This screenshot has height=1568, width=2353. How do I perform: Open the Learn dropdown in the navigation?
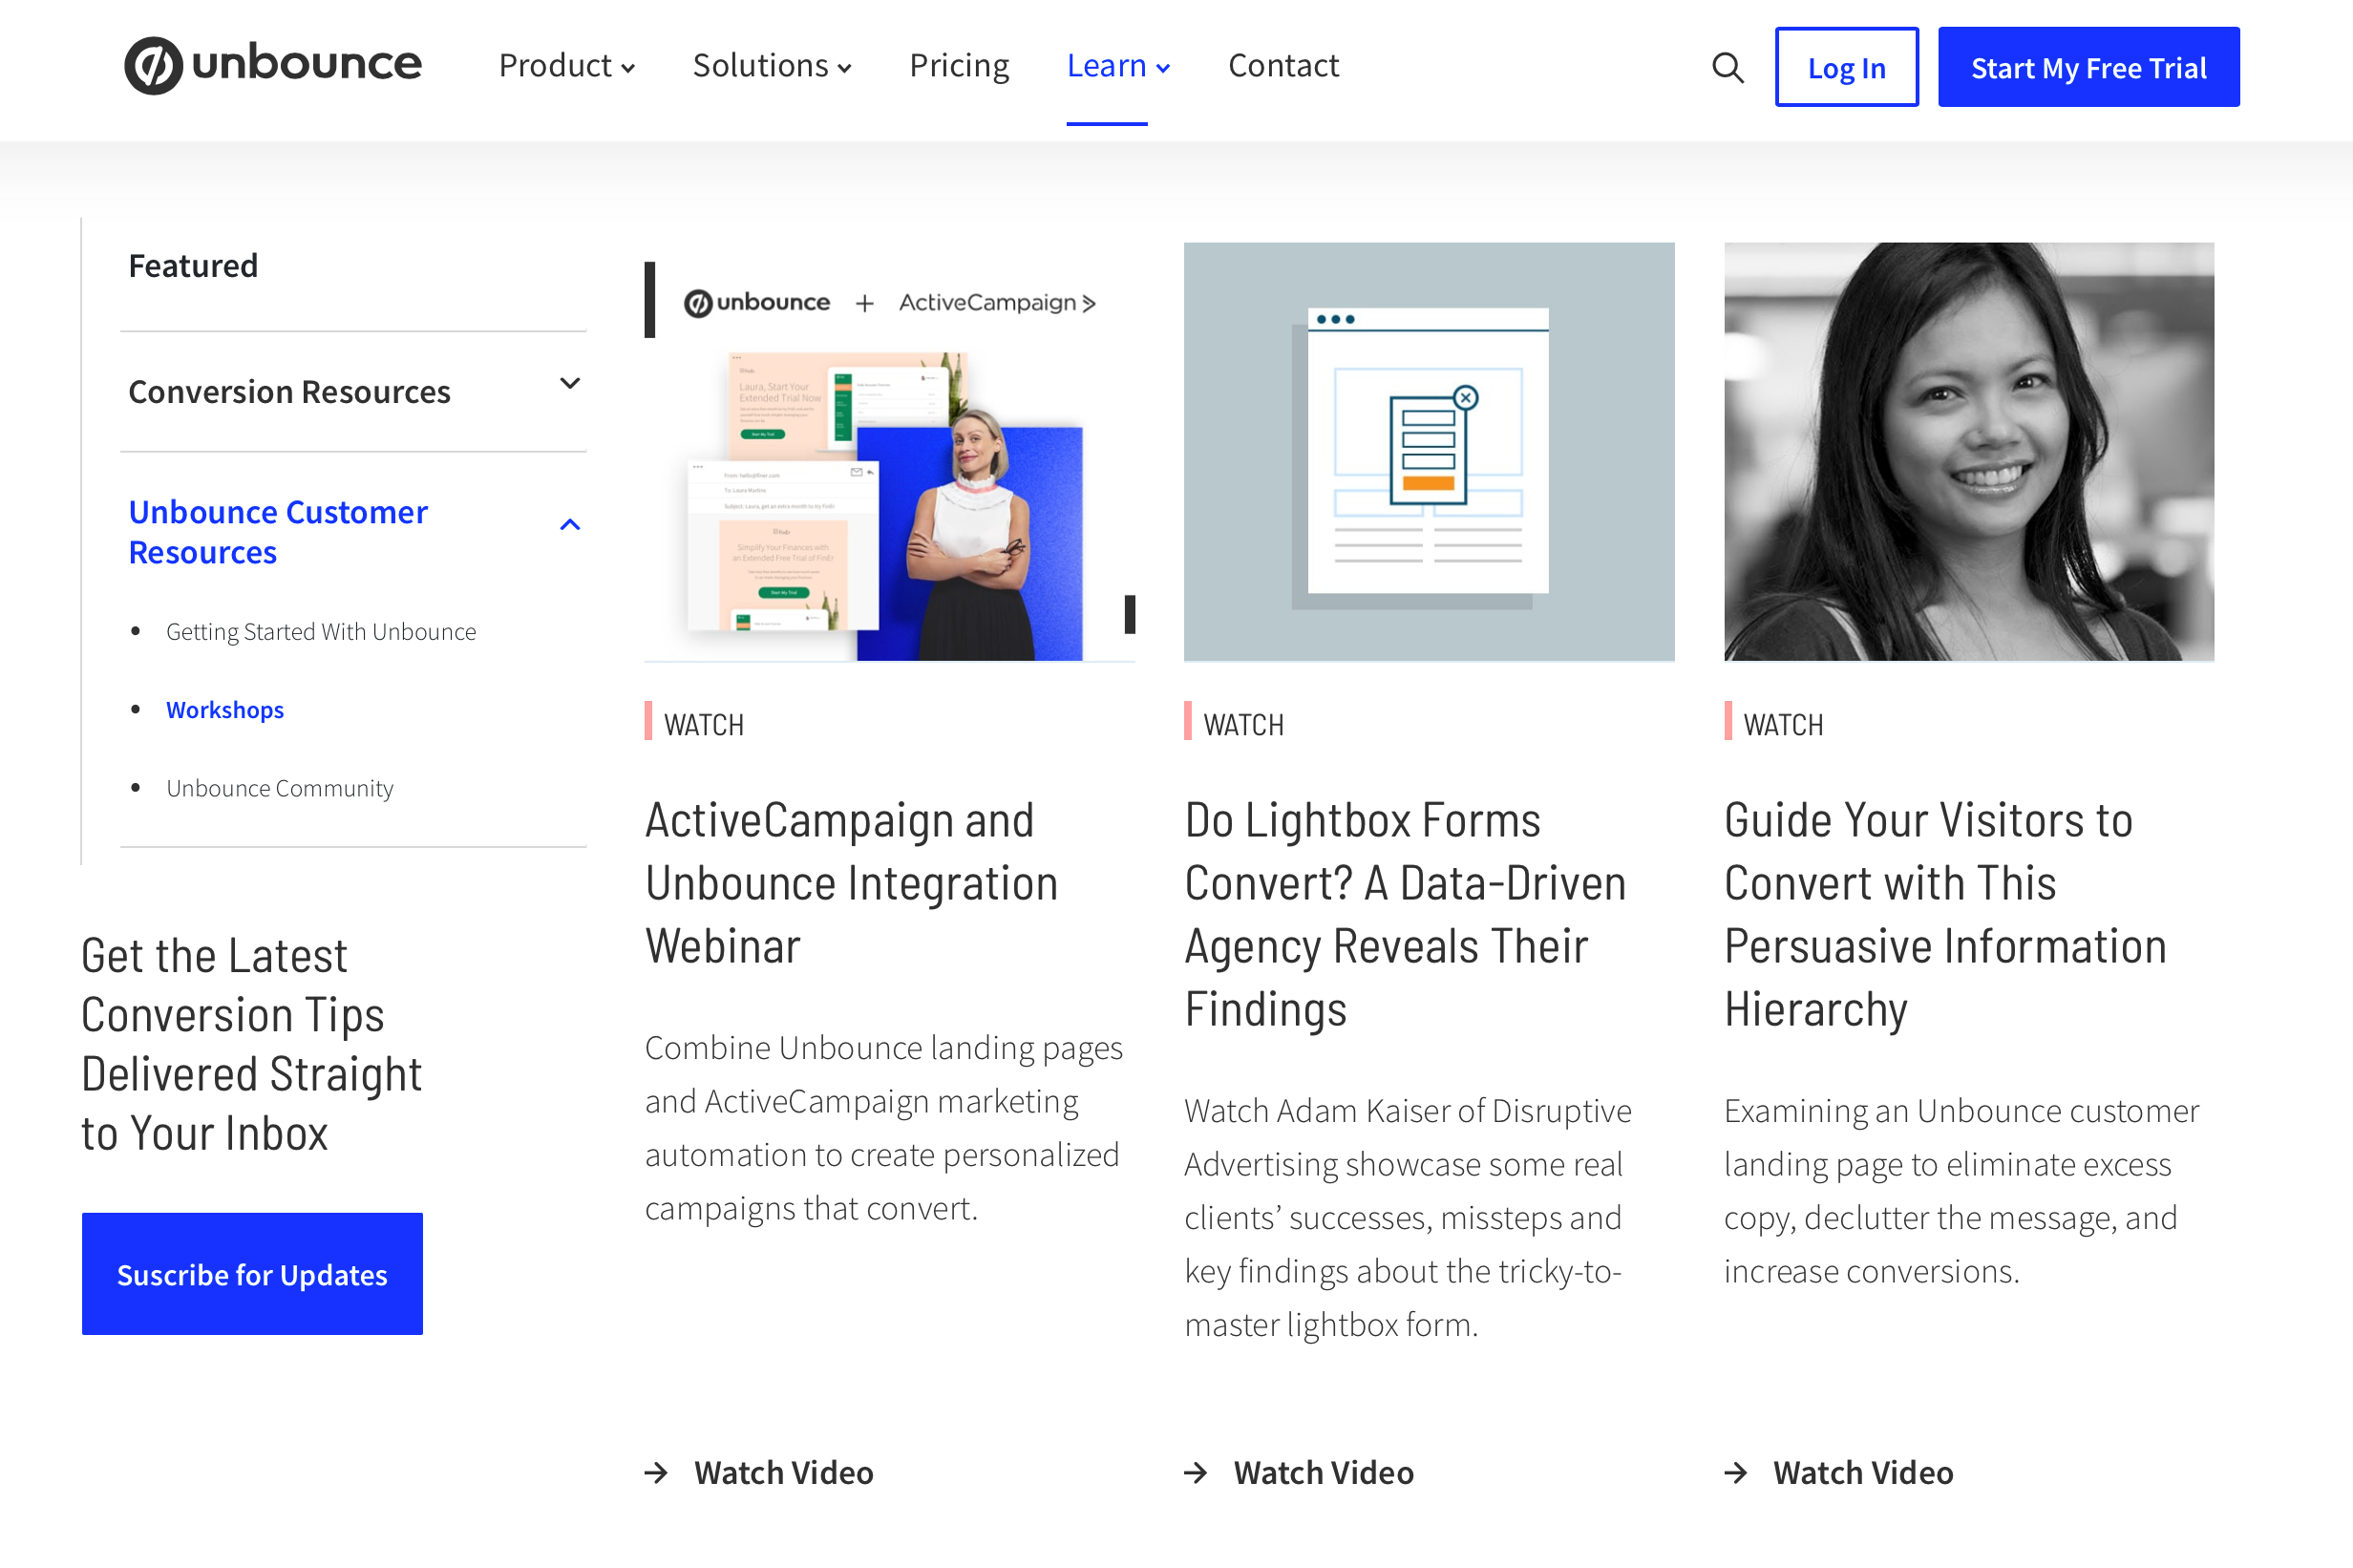point(1118,66)
